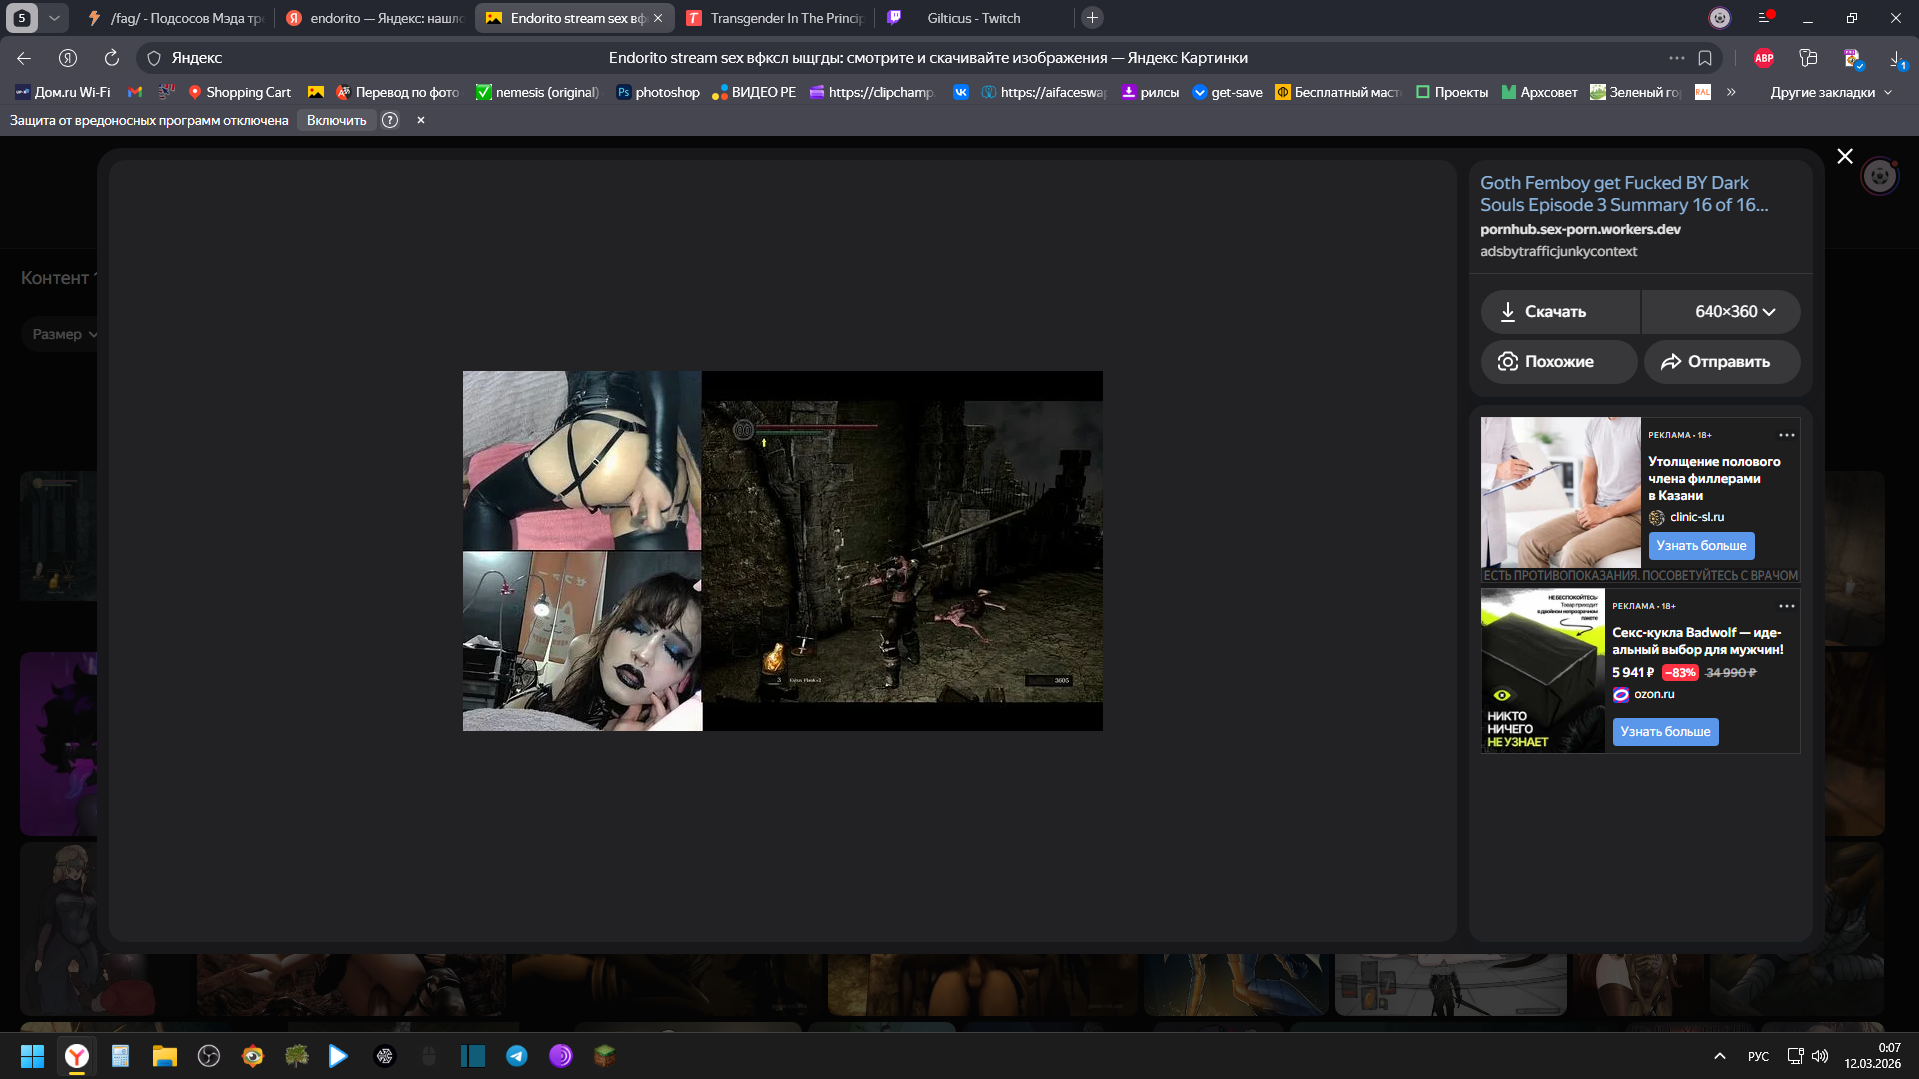Open the photoshop bookmark
The height and width of the screenshot is (1079, 1919).
tap(658, 92)
